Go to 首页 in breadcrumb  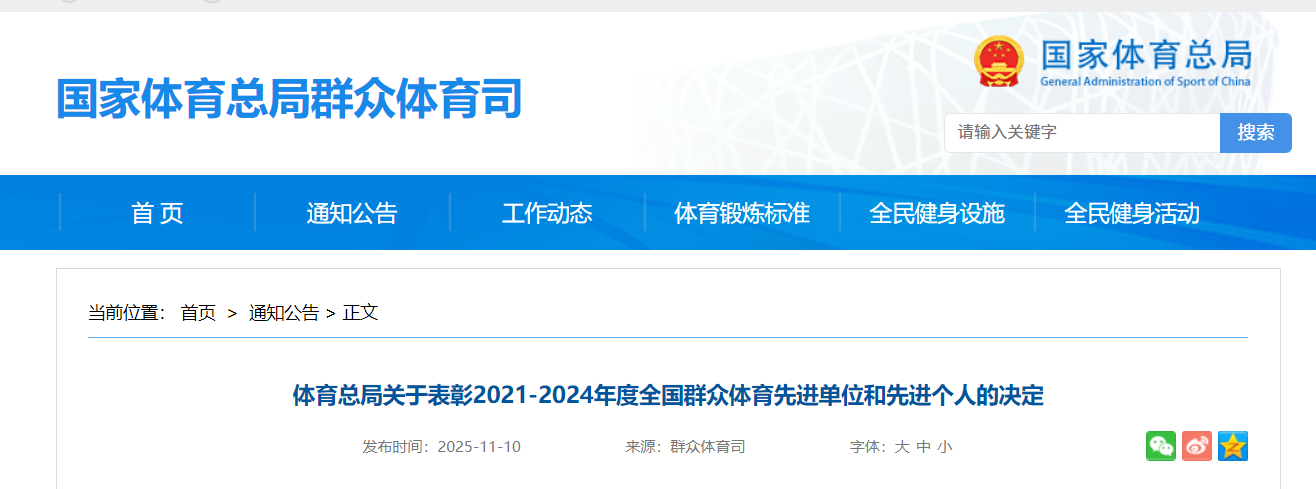coord(198,313)
